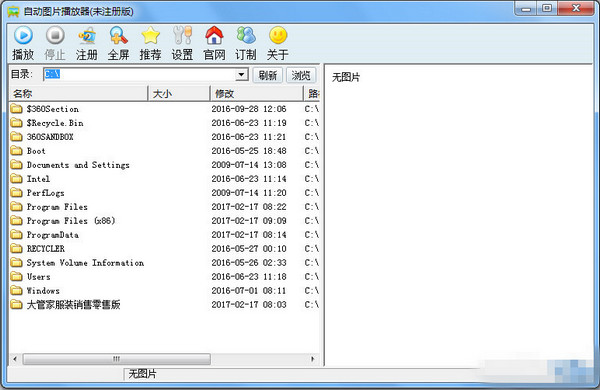Click the app icon in the title bar
This screenshot has width=600, height=390.
coord(13,11)
